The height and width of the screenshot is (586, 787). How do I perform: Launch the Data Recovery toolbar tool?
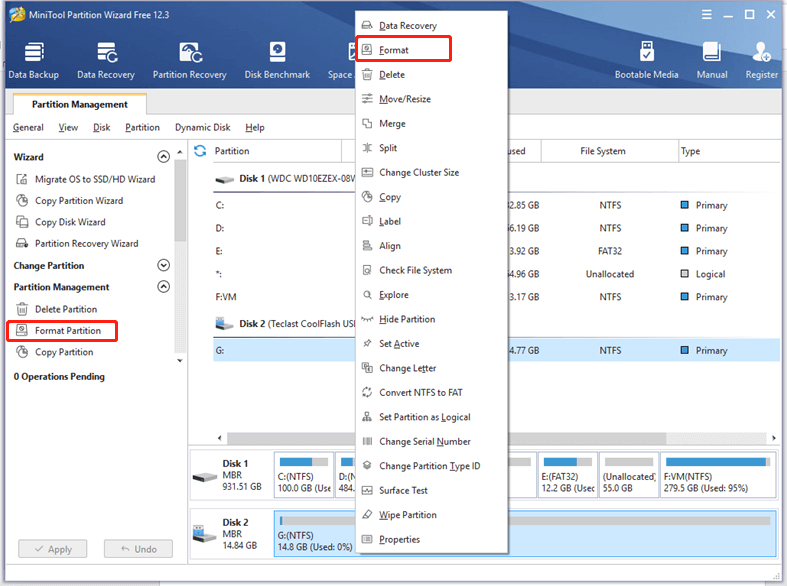(x=105, y=59)
